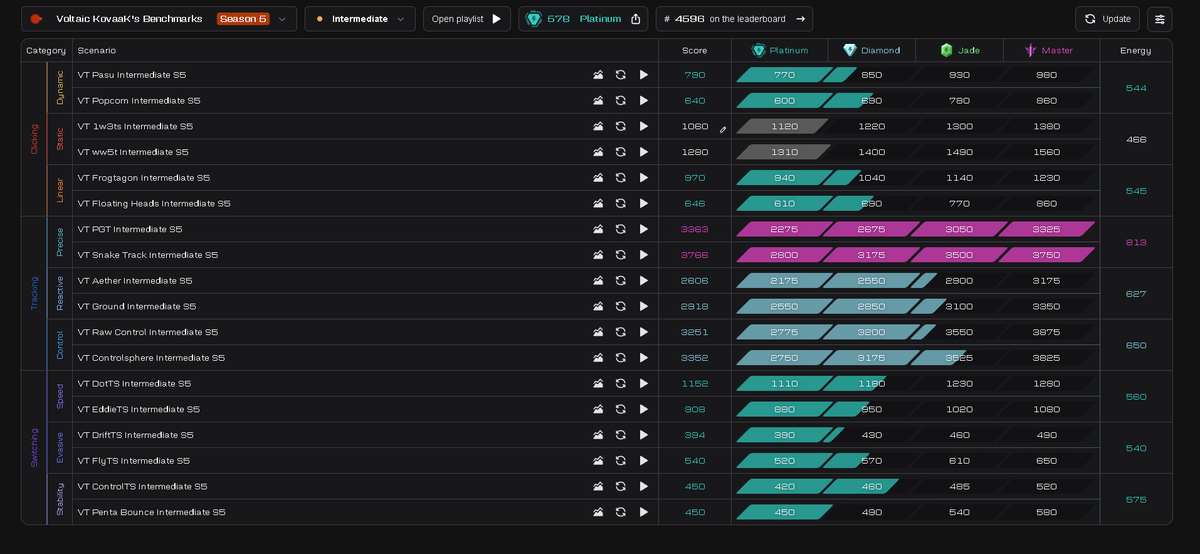
Task: Open the #4596 on the leaderboard link
Action: tap(734, 19)
